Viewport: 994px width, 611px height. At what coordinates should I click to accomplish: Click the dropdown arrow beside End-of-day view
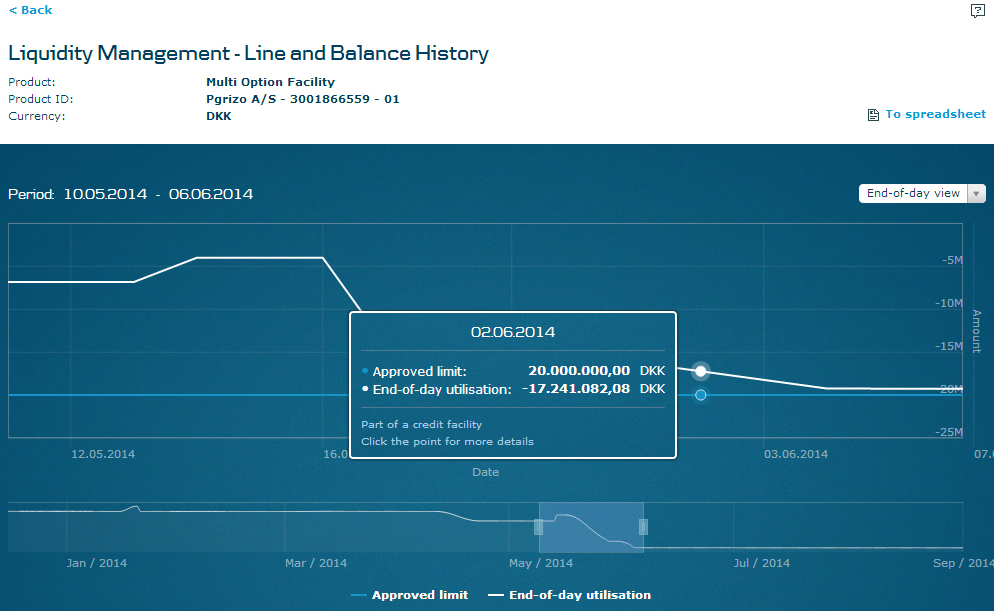pos(977,194)
